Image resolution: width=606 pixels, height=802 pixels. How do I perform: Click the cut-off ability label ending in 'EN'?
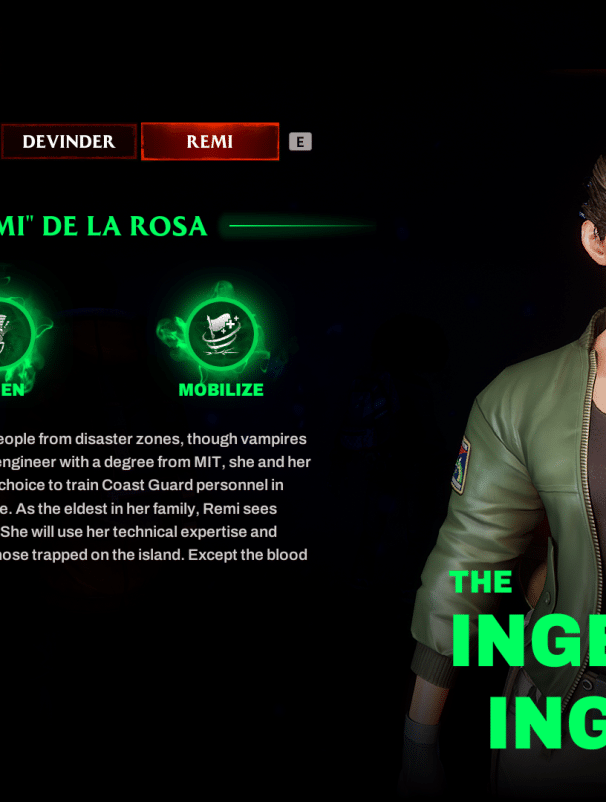(12, 390)
